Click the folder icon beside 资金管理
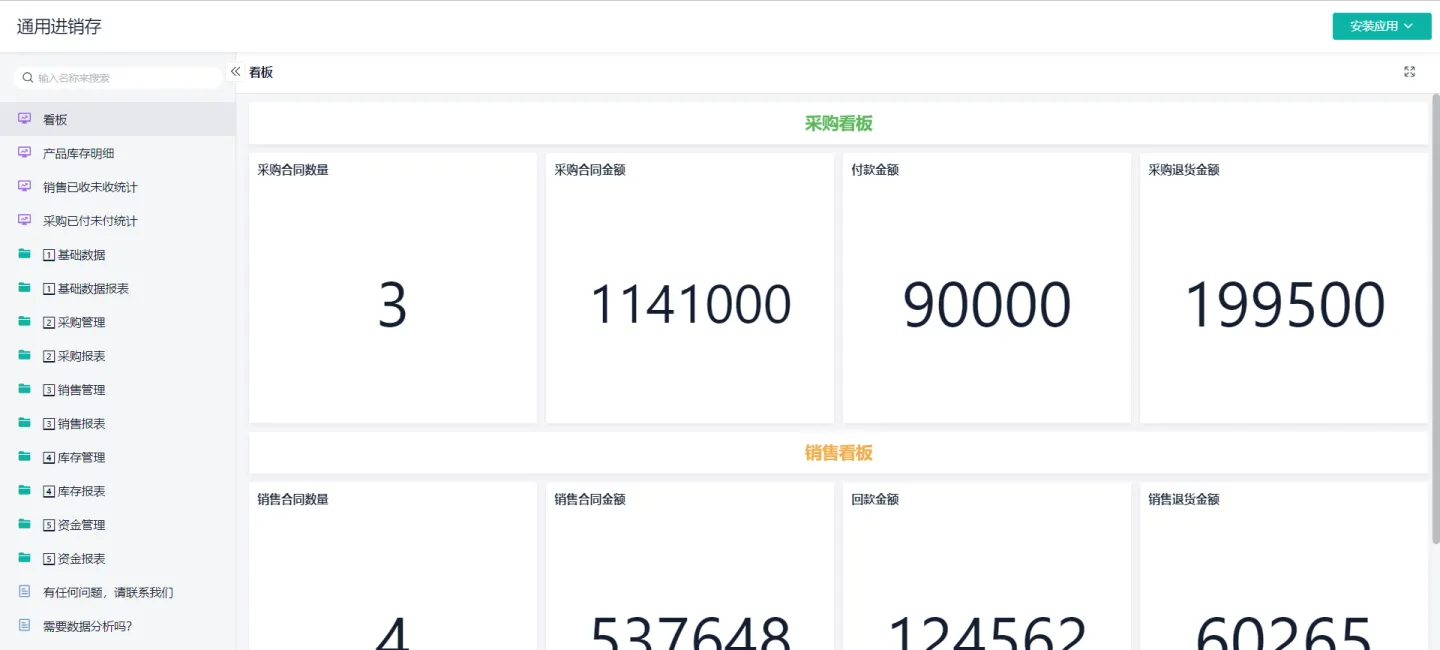Viewport: 1440px width, 650px height. coord(25,524)
